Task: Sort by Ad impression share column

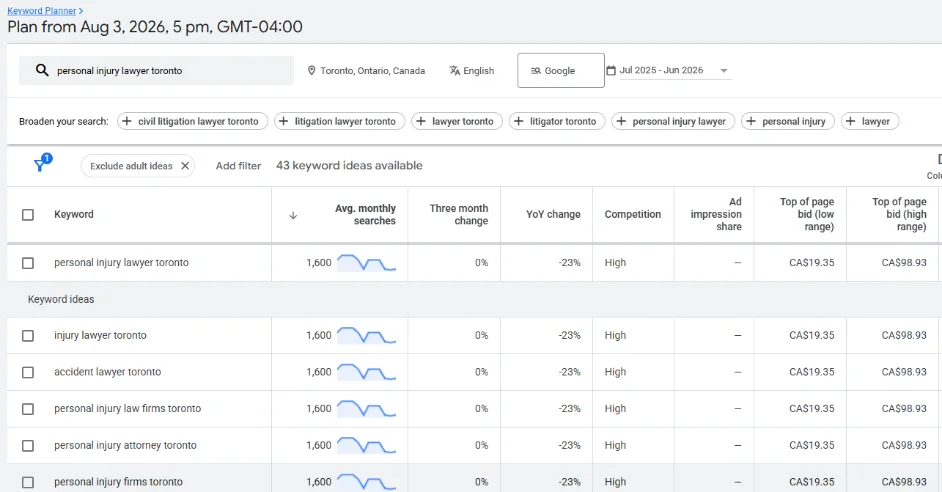Action: click(716, 214)
